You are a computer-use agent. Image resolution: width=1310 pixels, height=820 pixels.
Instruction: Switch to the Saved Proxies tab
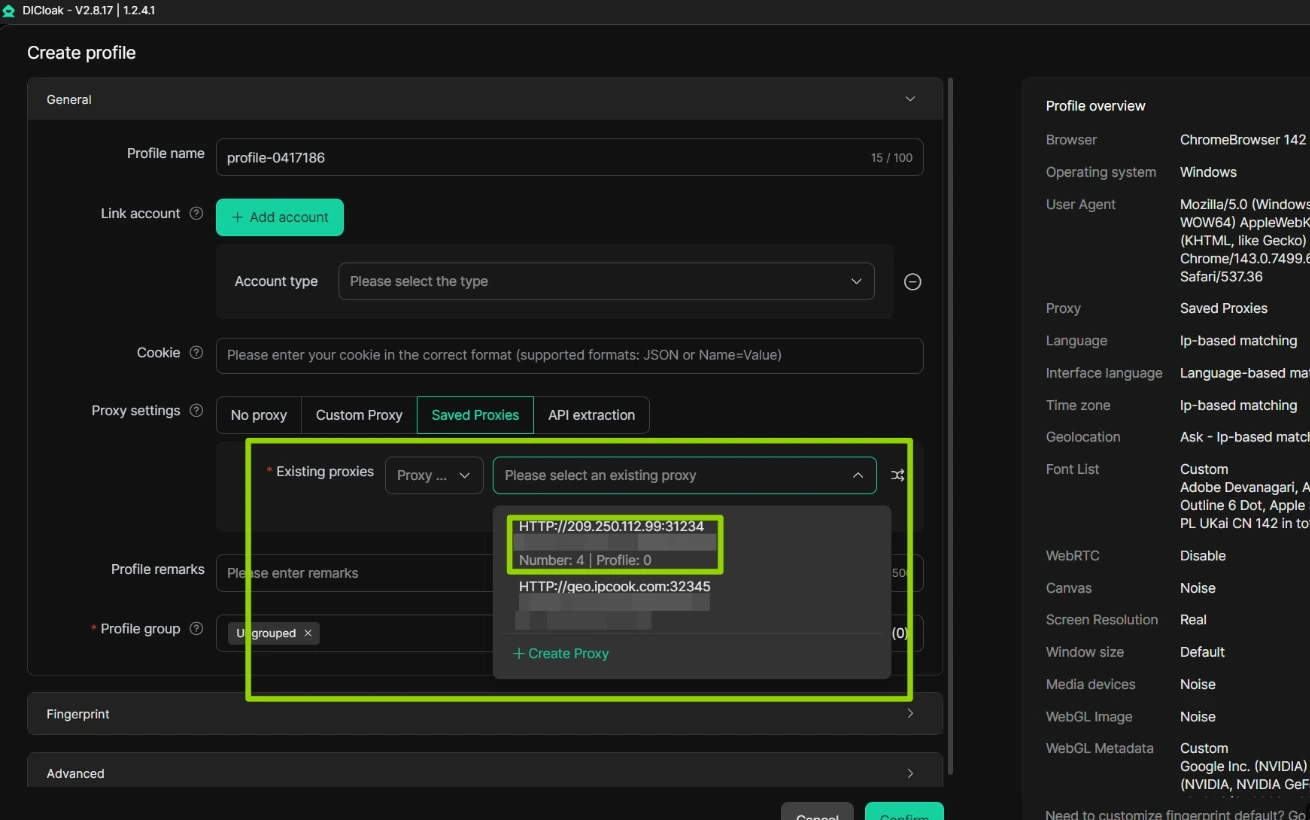tap(474, 414)
